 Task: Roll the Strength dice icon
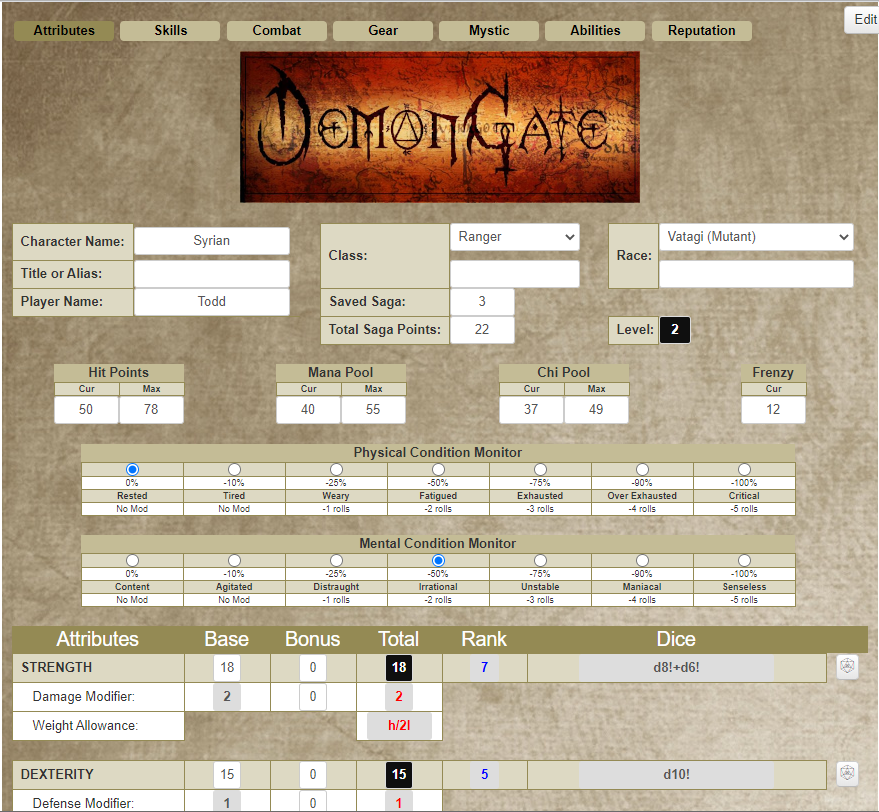pyautogui.click(x=847, y=667)
